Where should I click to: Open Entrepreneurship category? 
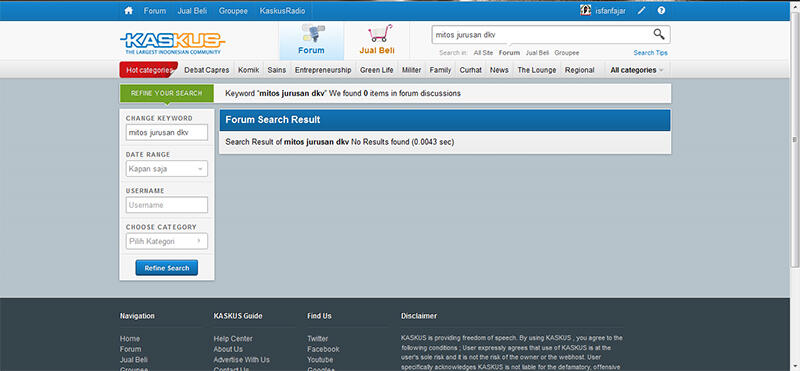click(323, 70)
